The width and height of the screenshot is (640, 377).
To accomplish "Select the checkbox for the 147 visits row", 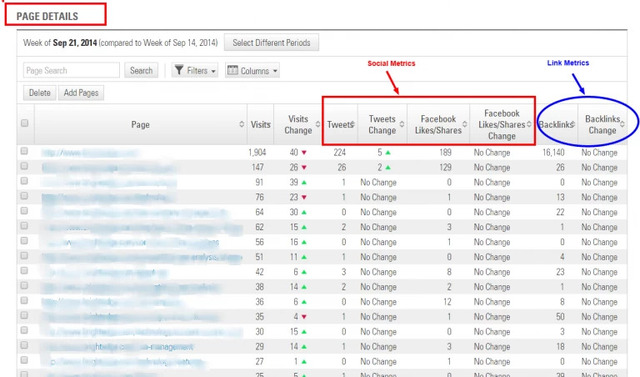I will click(x=24, y=166).
